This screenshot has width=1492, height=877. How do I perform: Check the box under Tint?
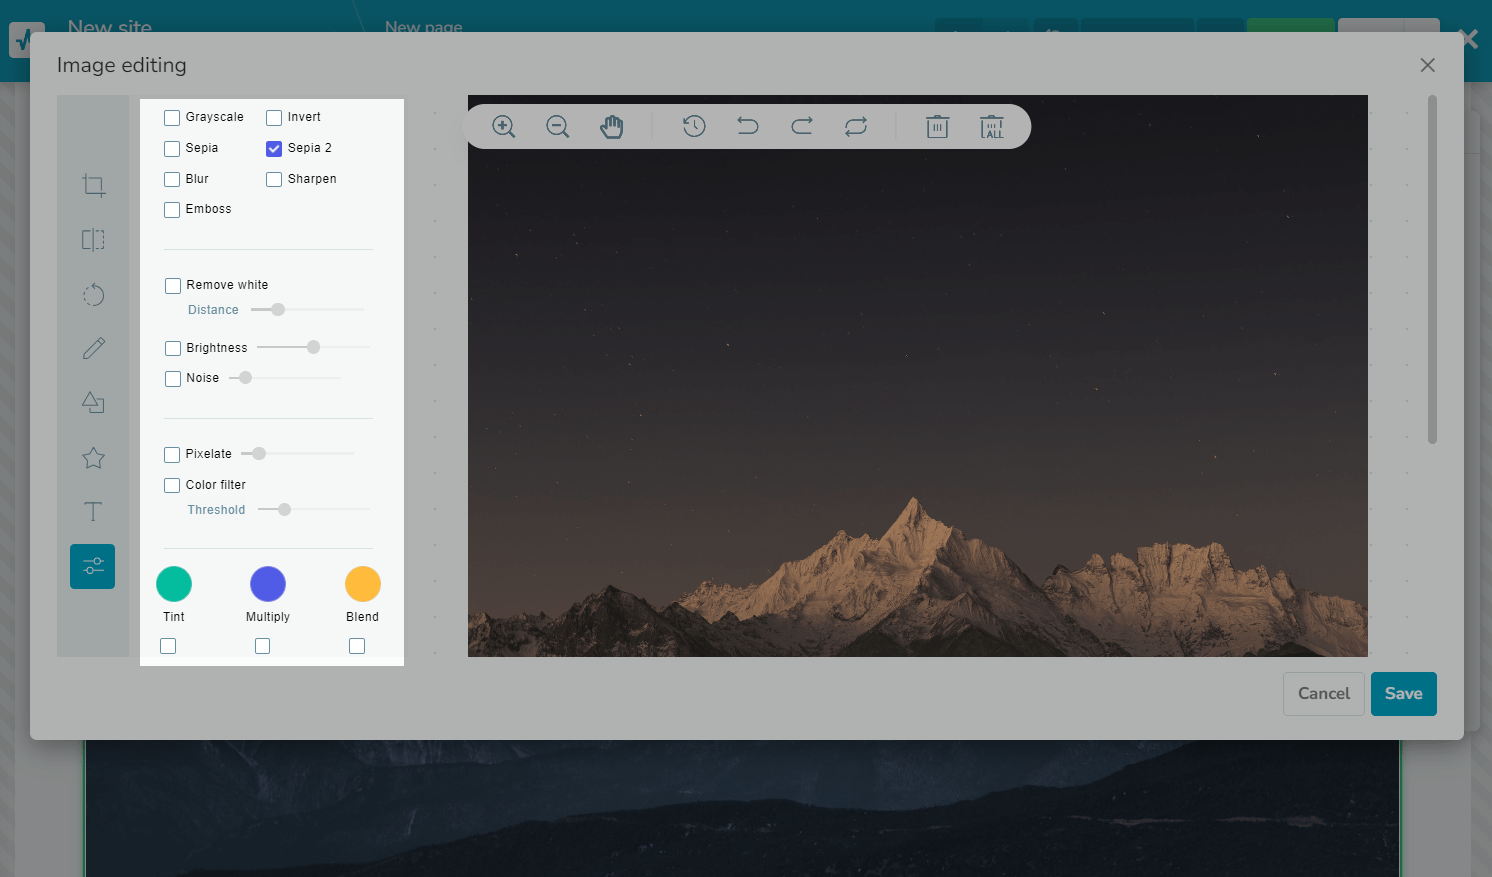[x=168, y=646]
